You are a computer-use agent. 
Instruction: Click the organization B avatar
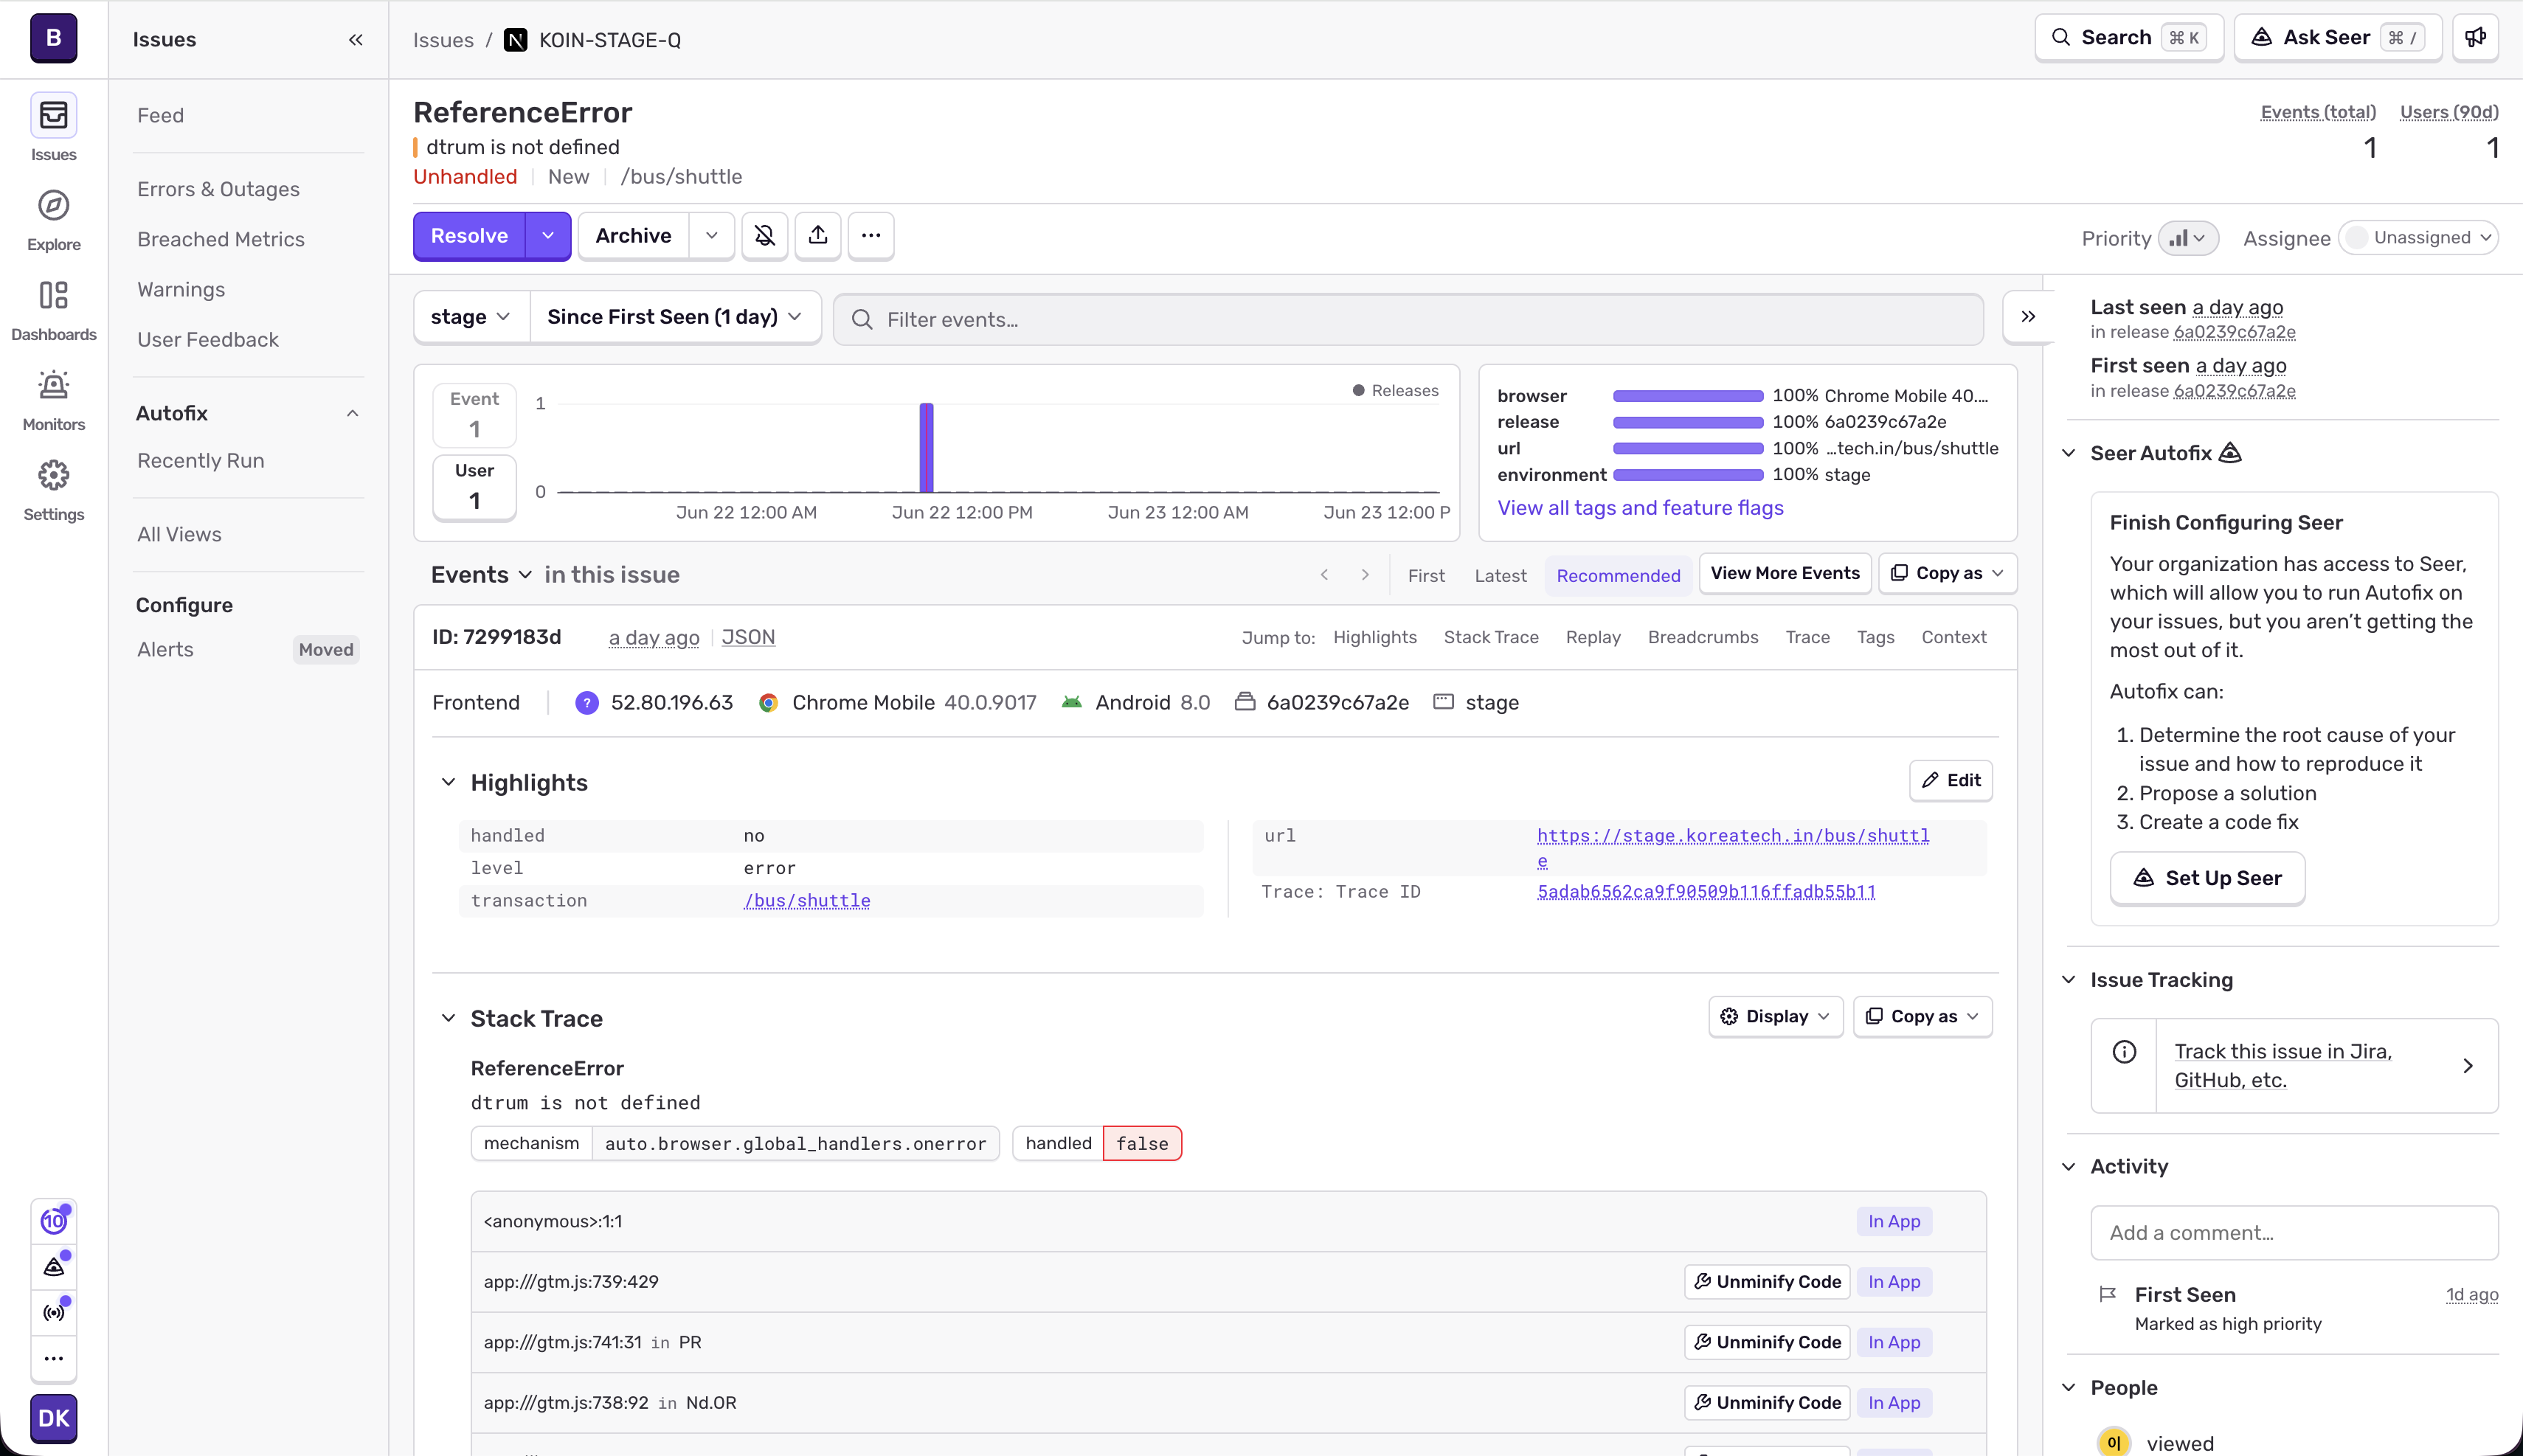coord(54,38)
